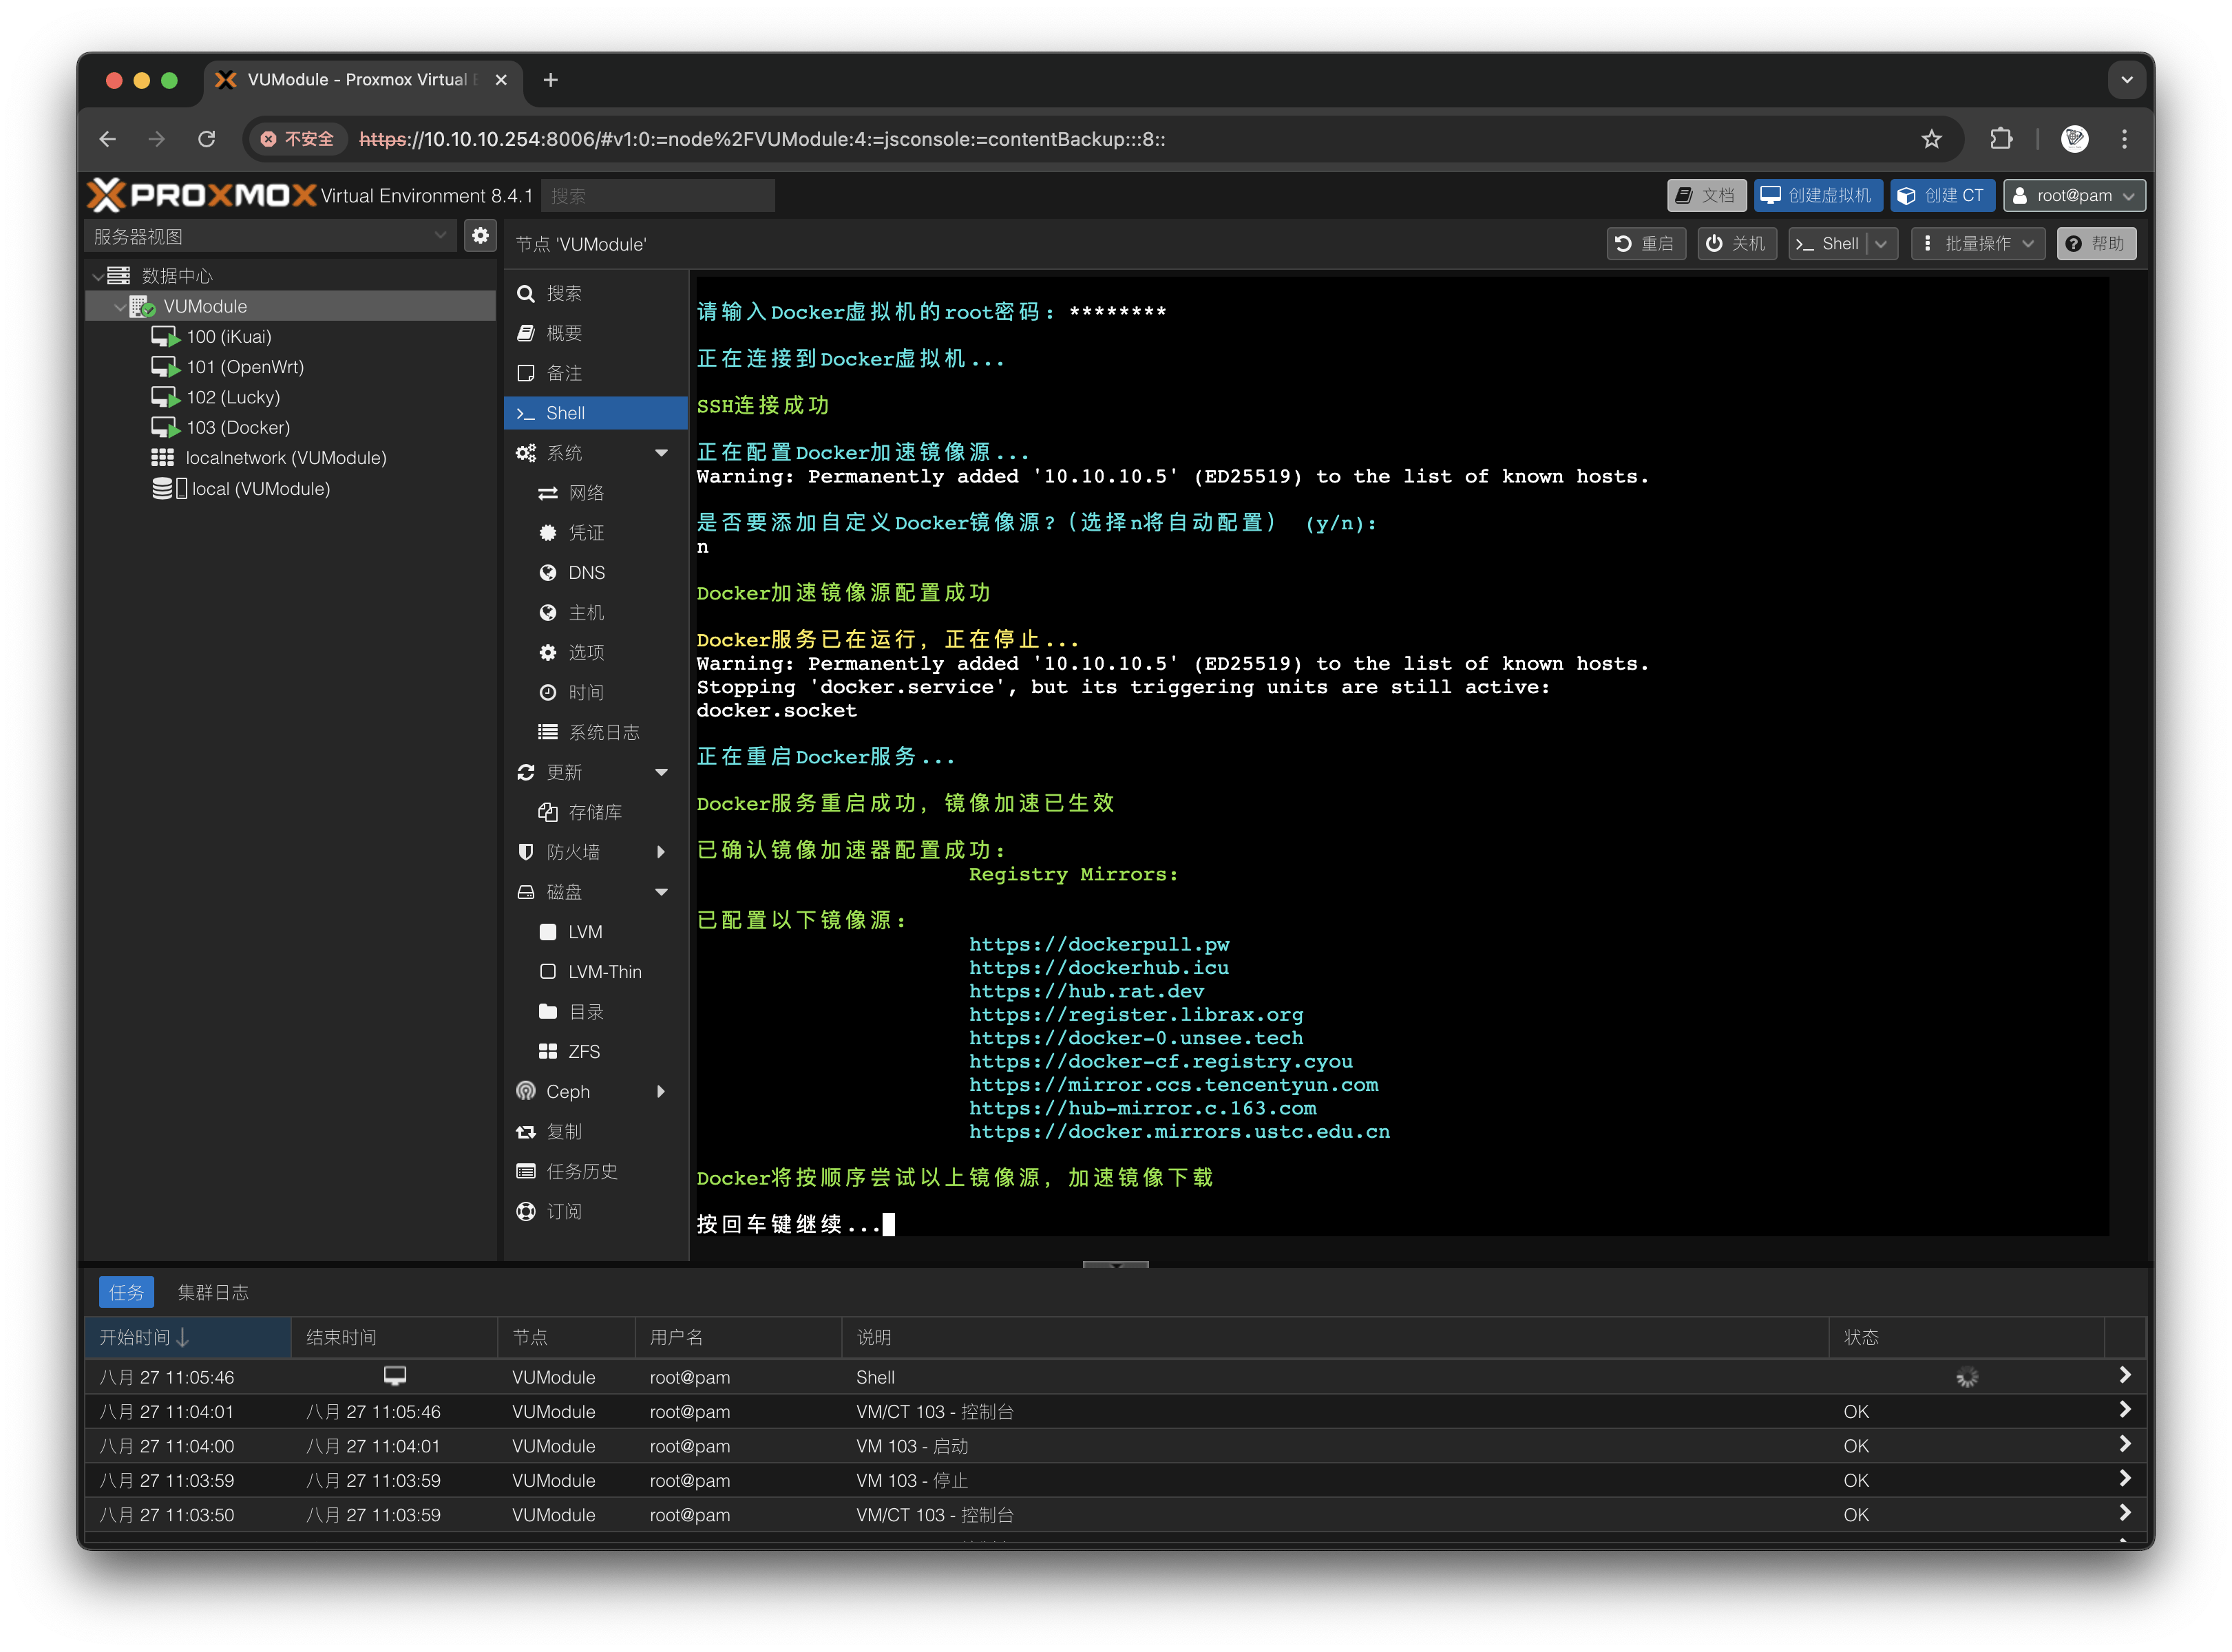The height and width of the screenshot is (1652, 2232).
Task: Expand the 防火墙 submenu arrow
Action: coord(661,852)
